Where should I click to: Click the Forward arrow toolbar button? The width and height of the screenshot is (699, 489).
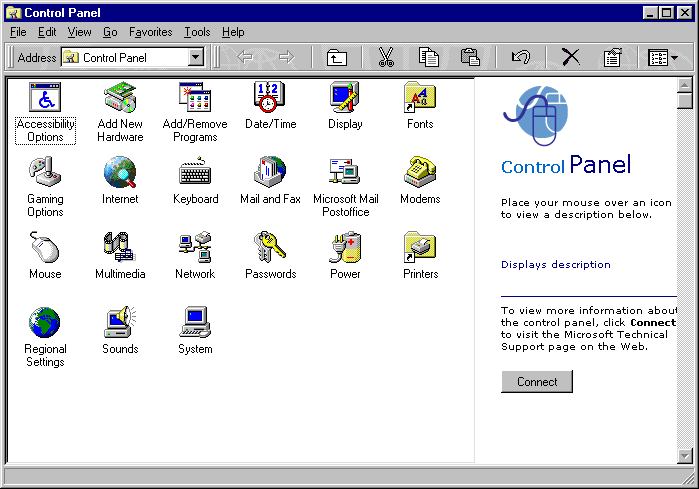[286, 57]
